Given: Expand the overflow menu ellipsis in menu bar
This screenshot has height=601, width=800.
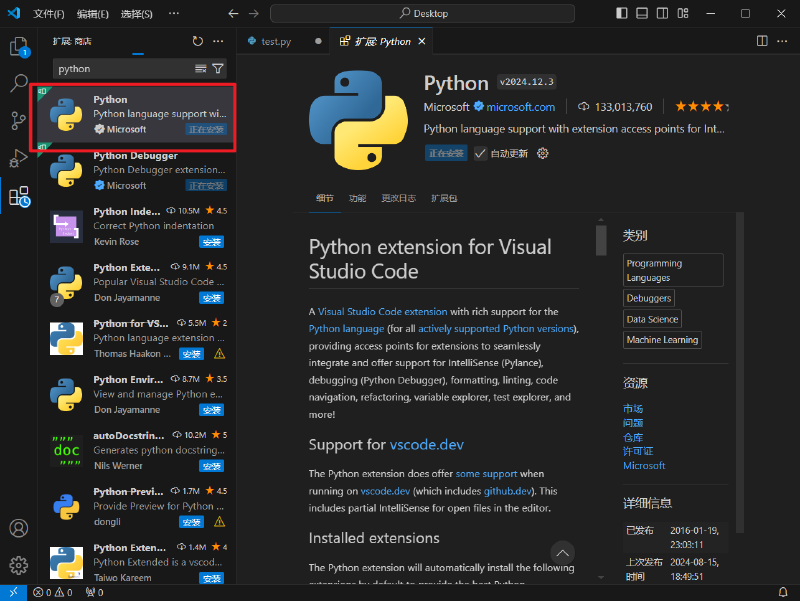Looking at the screenshot, I should 173,13.
